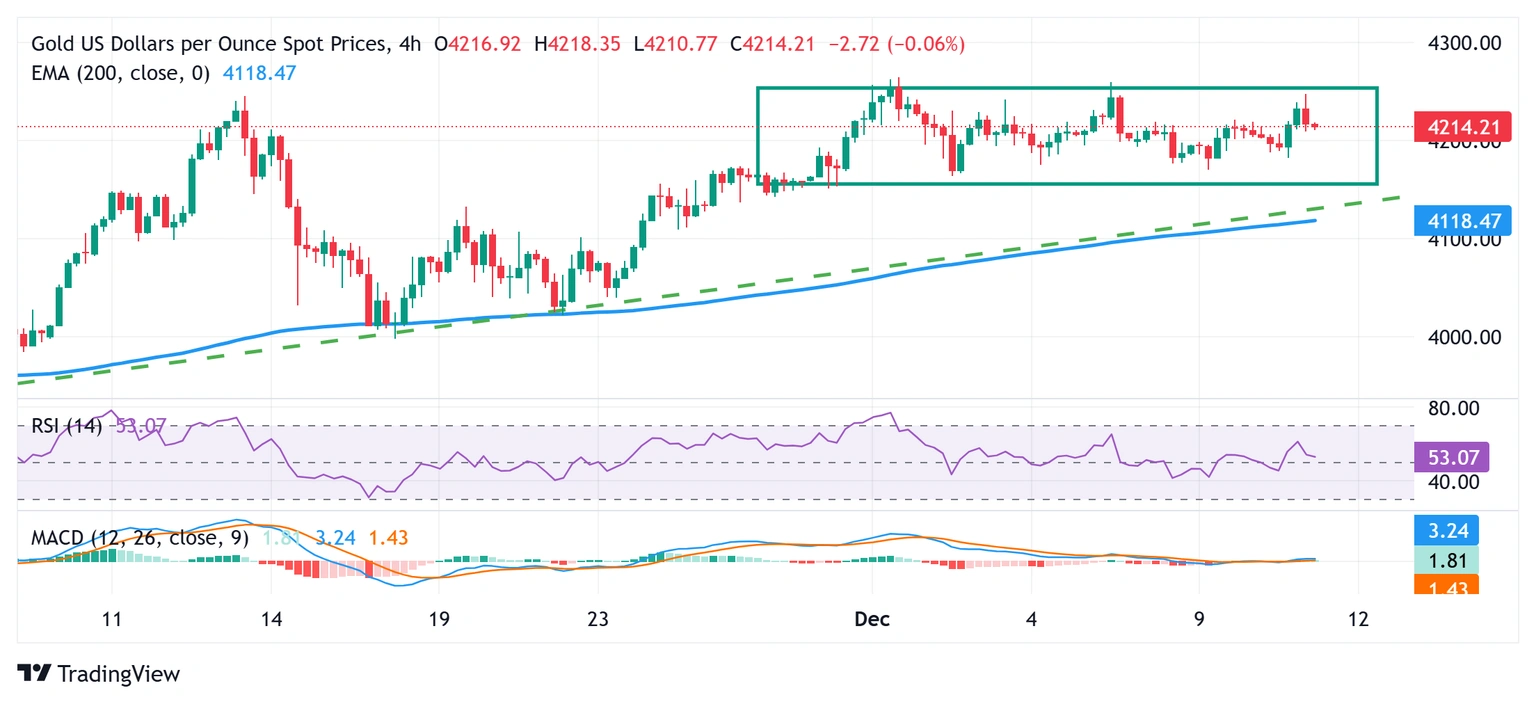This screenshot has height=704, width=1536.
Task: Click the purple 53.07 RSI value tag
Action: [x=1452, y=457]
